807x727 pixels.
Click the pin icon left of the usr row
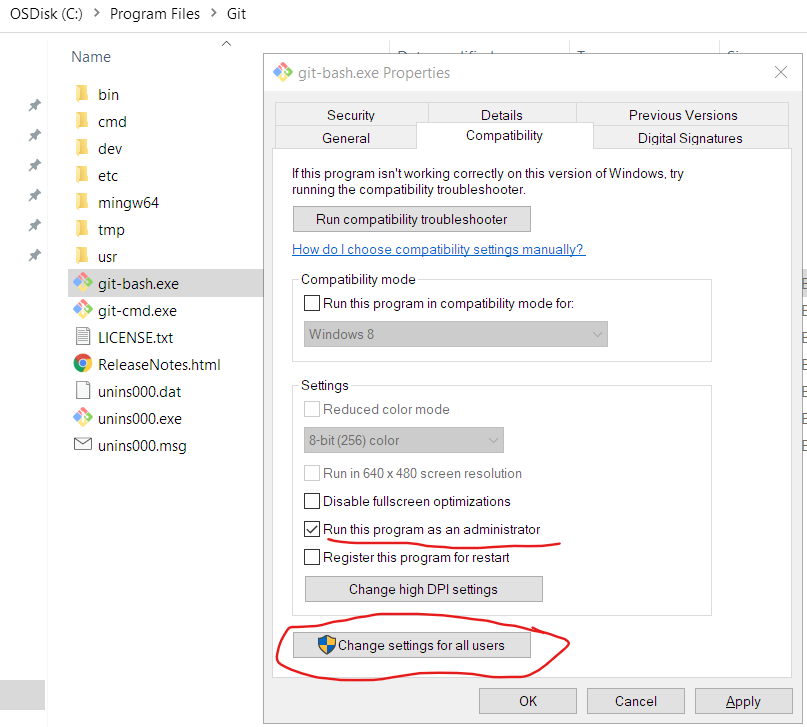pos(34,255)
